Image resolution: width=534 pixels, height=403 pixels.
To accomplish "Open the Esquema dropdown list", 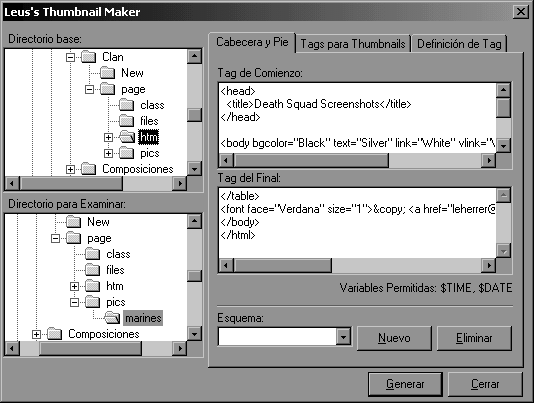I will (x=343, y=337).
